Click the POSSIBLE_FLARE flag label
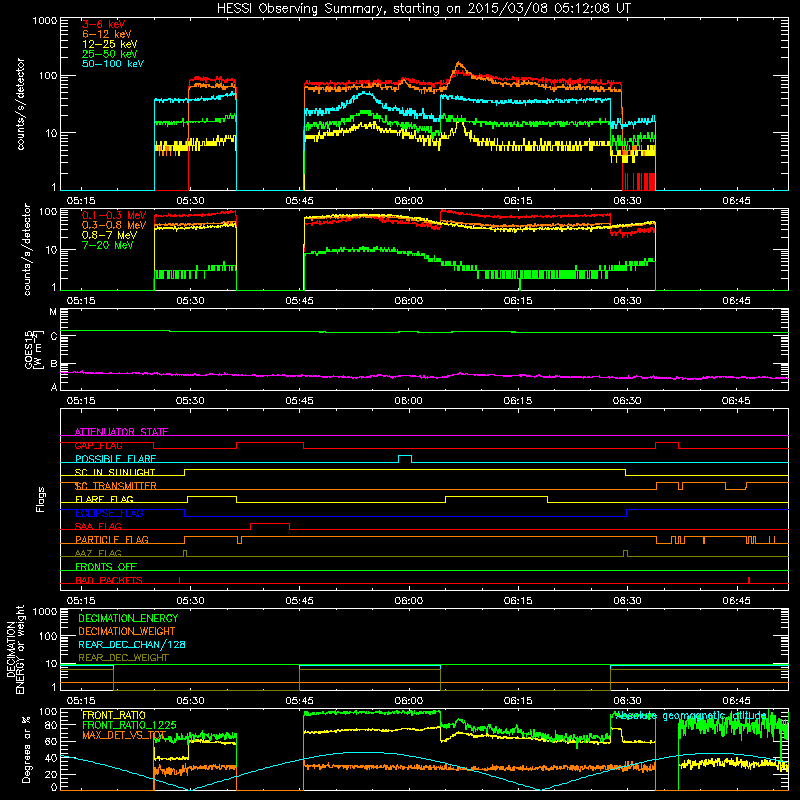The image size is (800, 800). 115,459
